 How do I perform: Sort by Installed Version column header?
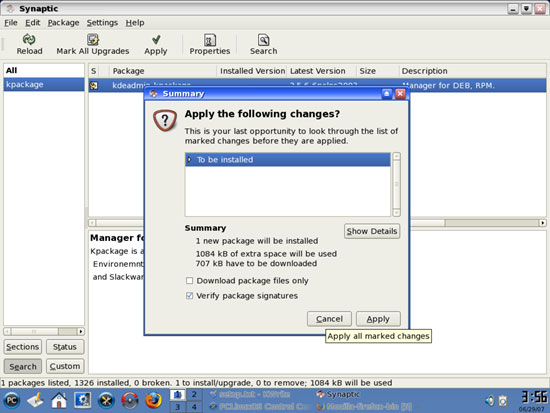(252, 71)
